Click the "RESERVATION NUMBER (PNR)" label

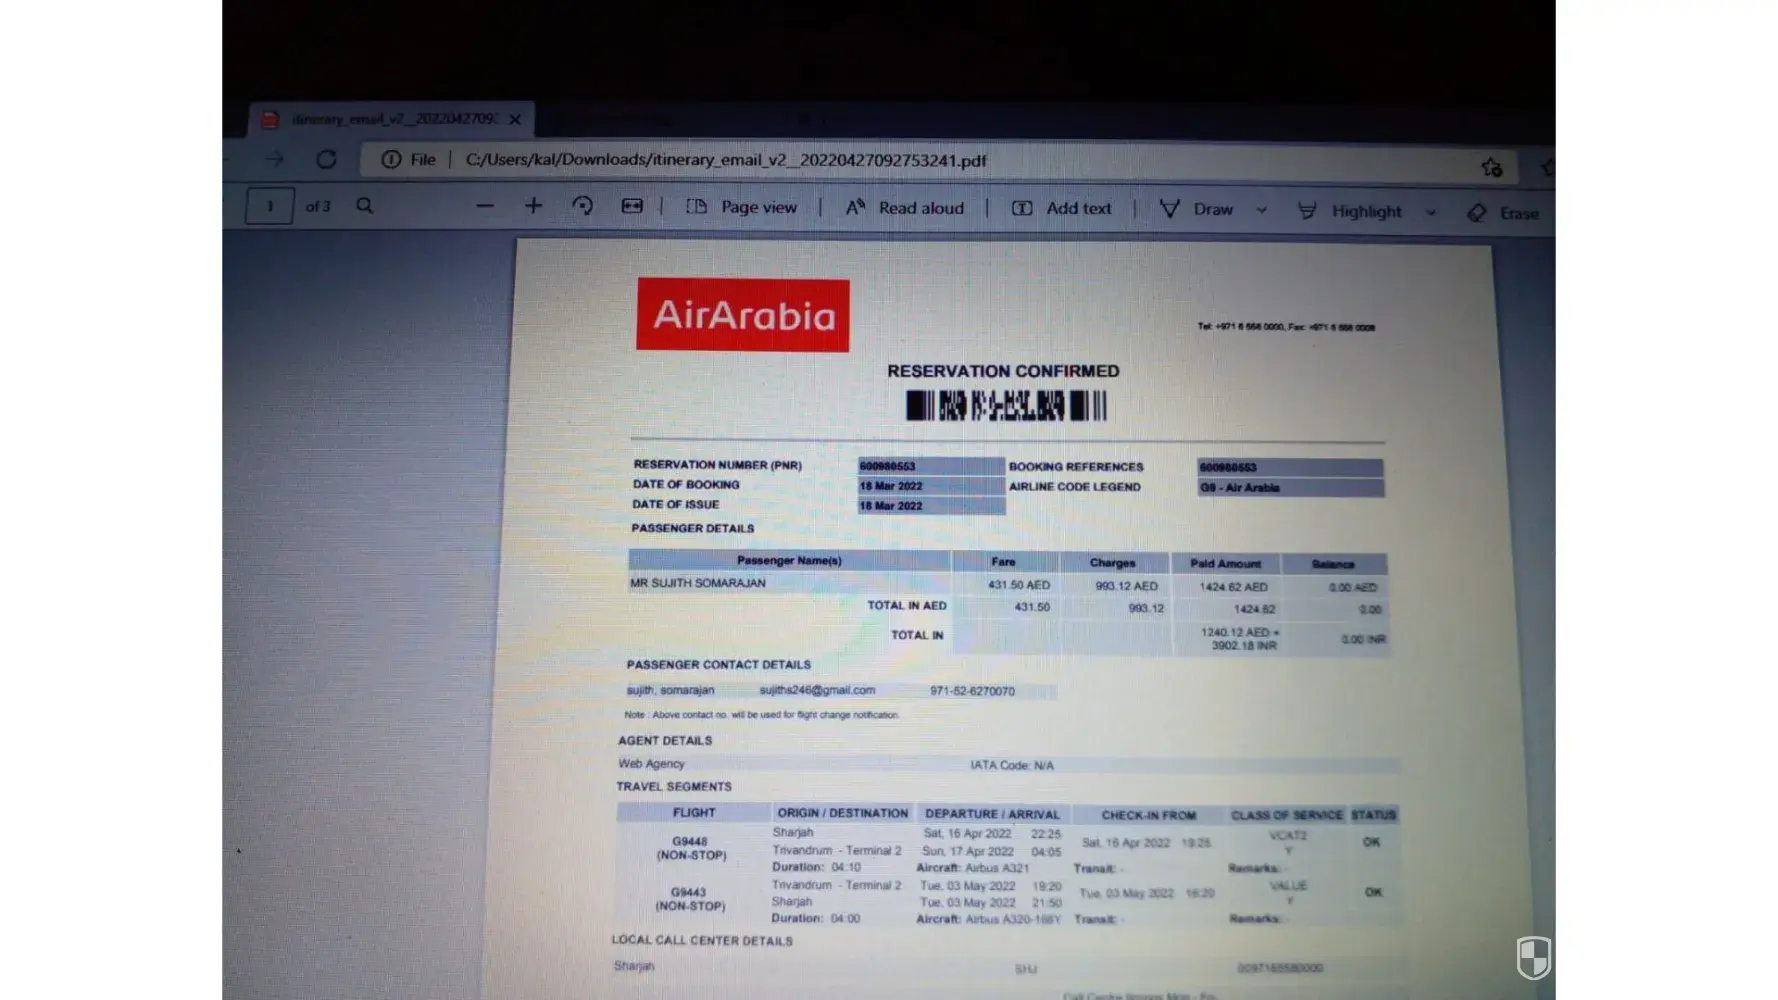(x=717, y=465)
